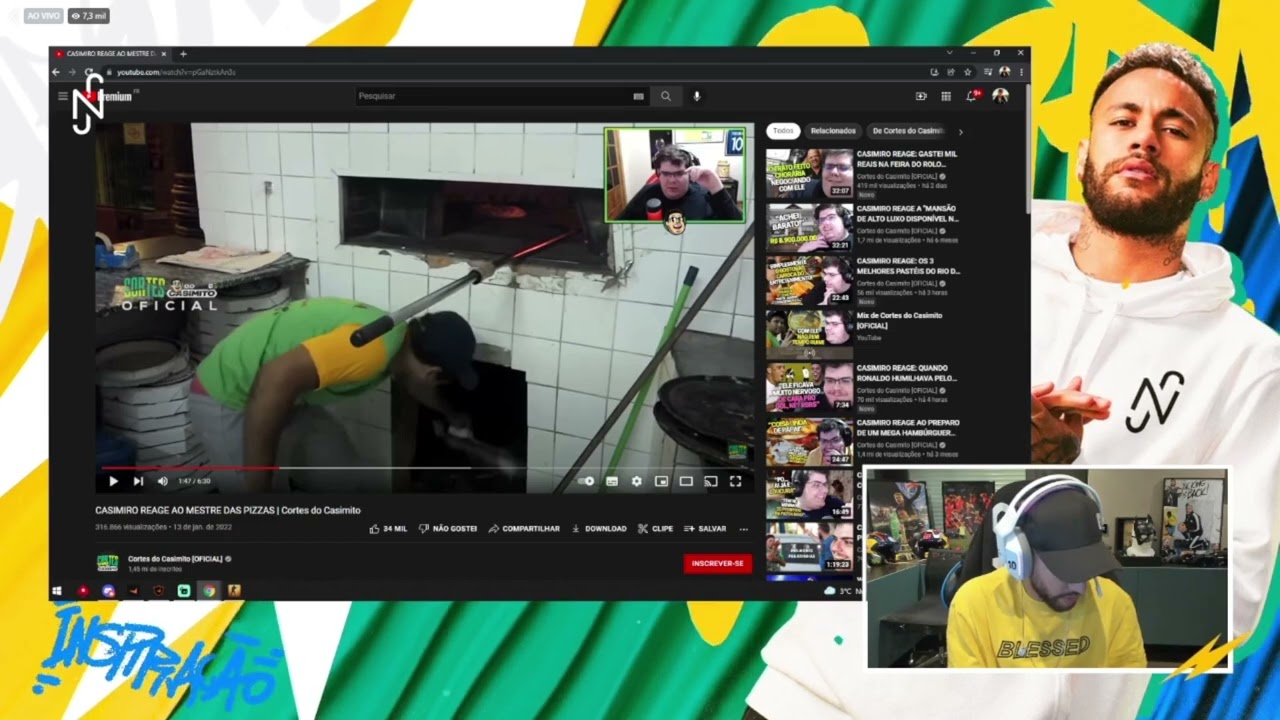Skip to the next video
1280x720 pixels.
[x=138, y=481]
